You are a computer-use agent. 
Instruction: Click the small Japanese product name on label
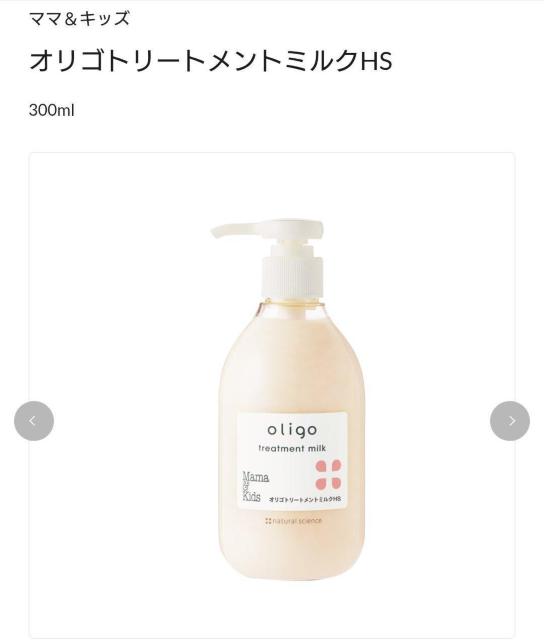point(305,499)
